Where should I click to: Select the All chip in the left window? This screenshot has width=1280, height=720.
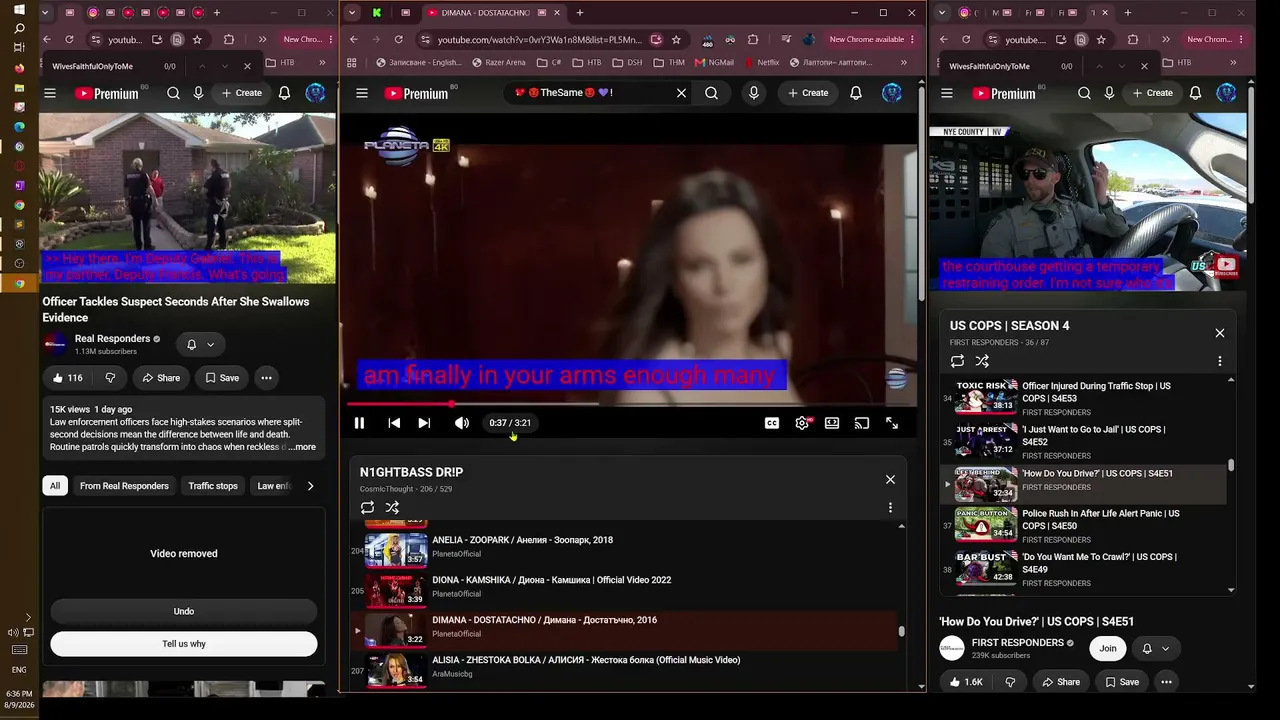coord(55,486)
